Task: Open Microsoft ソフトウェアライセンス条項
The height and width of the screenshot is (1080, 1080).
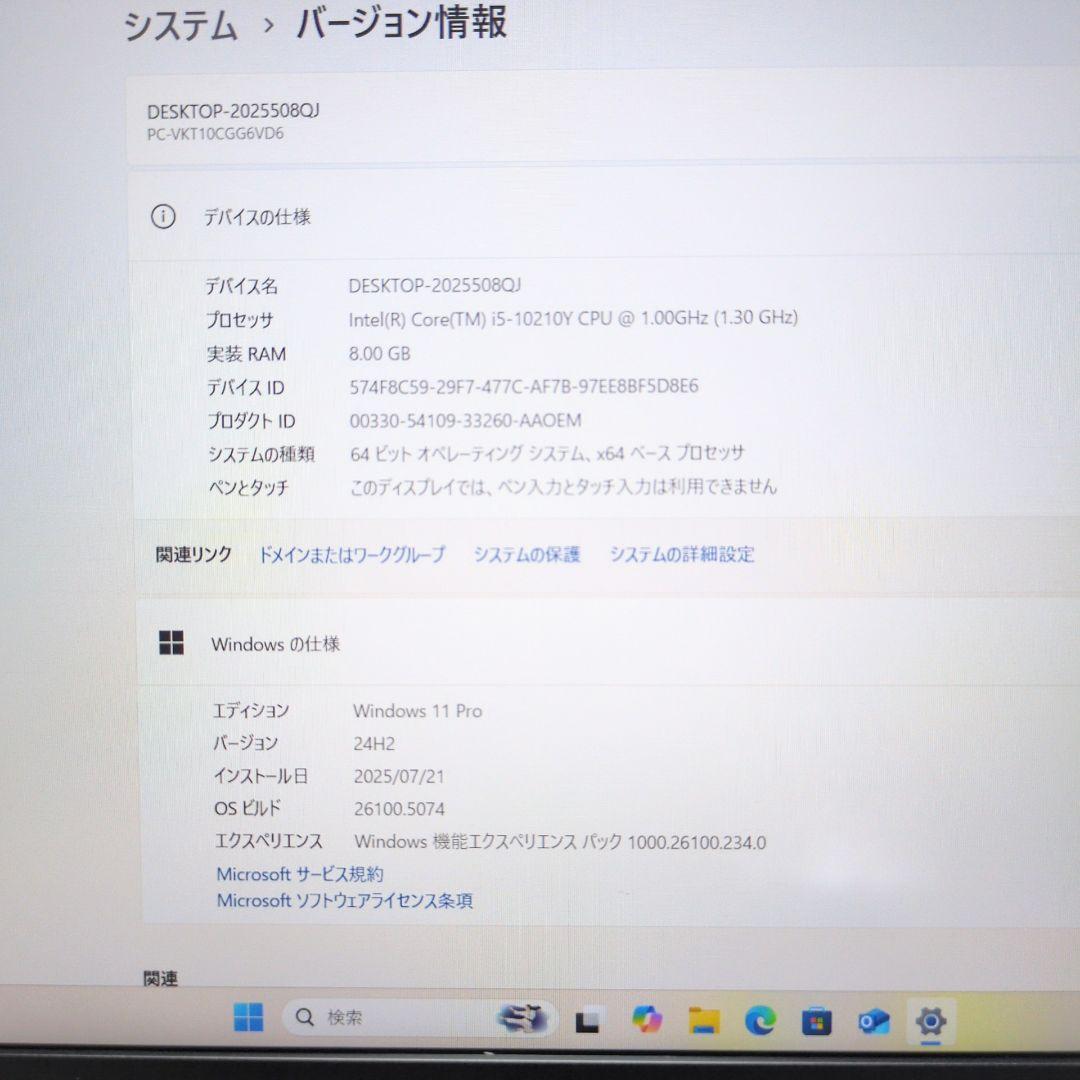Action: pos(346,900)
